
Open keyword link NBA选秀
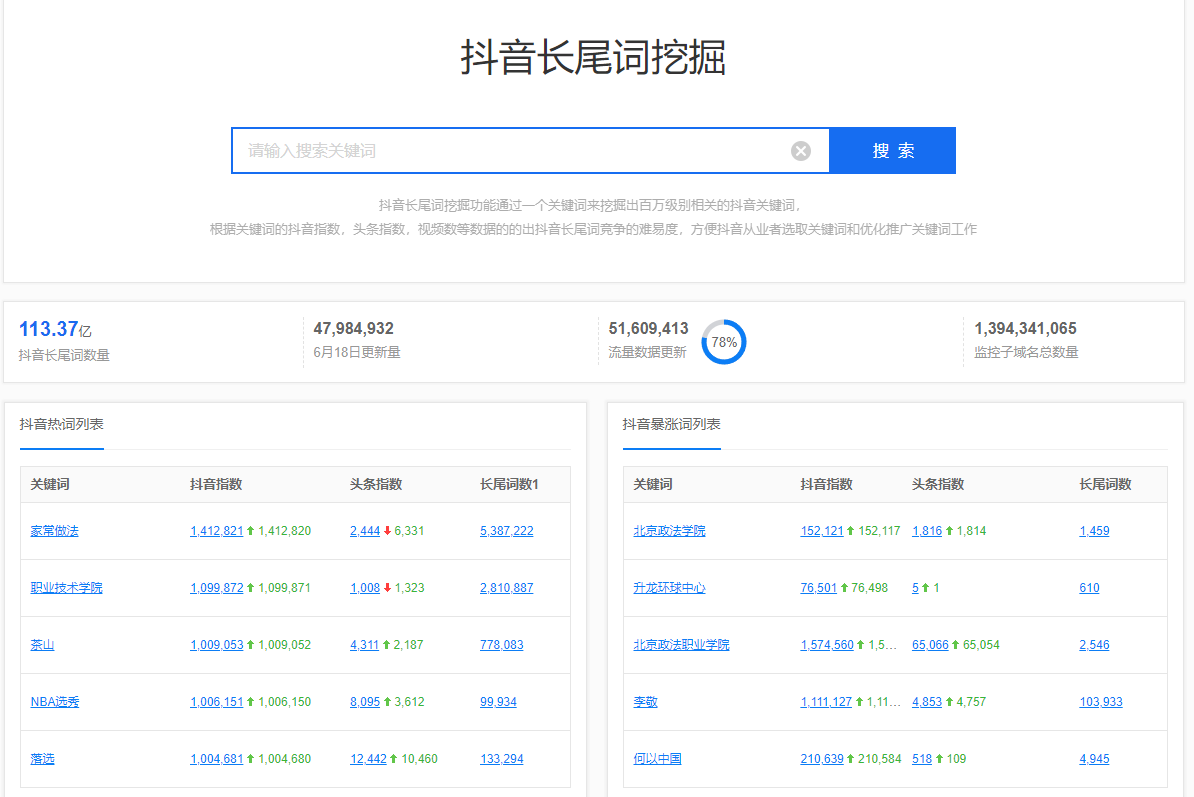click(55, 702)
